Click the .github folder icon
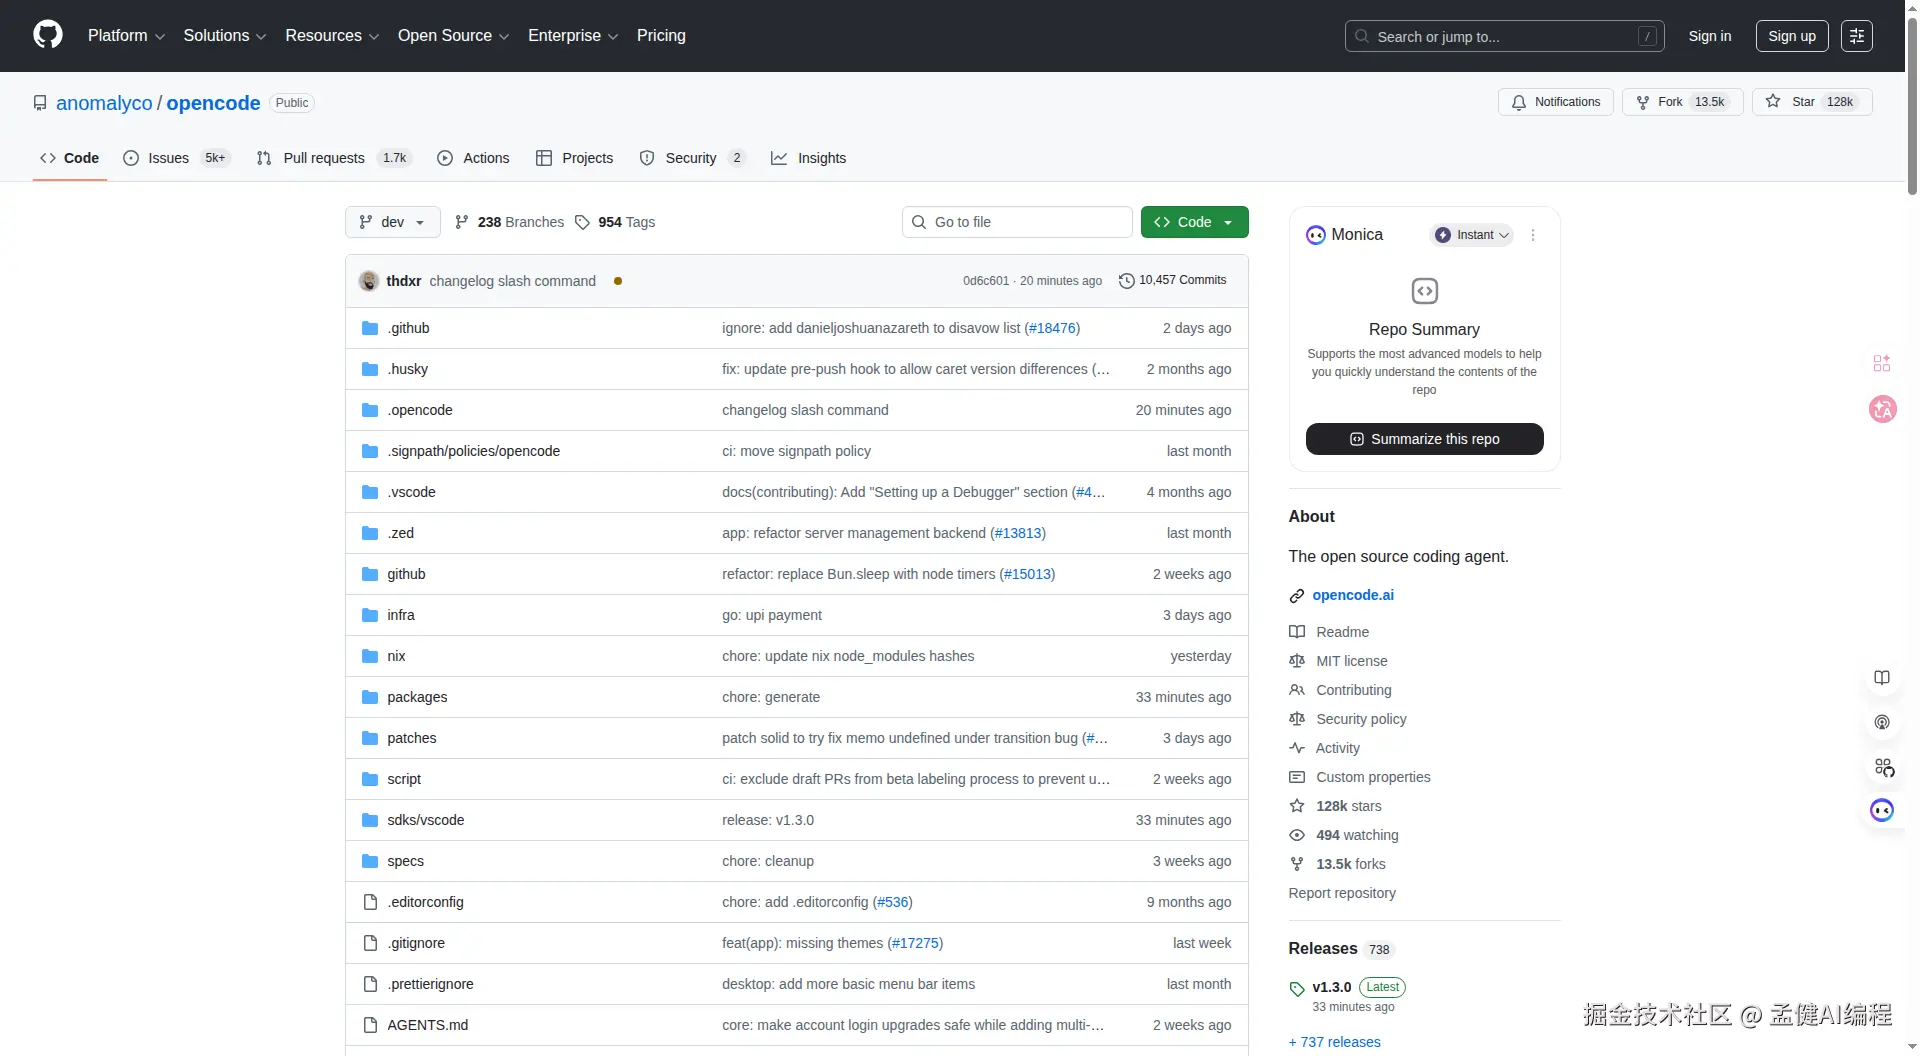Screen dimensions: 1920x1056 click(x=369, y=327)
